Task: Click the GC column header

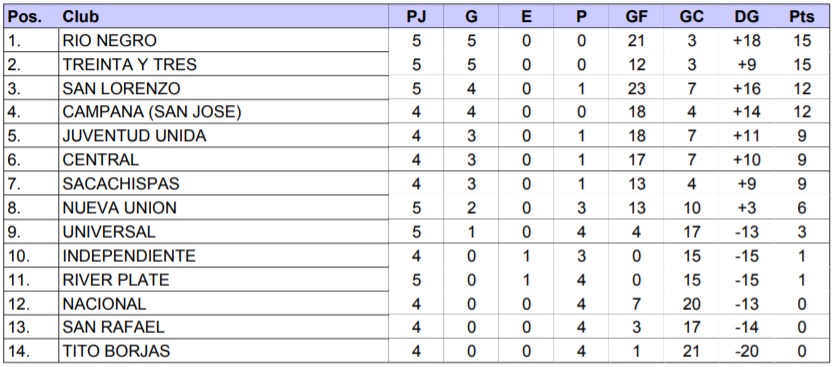Action: pyautogui.click(x=691, y=16)
